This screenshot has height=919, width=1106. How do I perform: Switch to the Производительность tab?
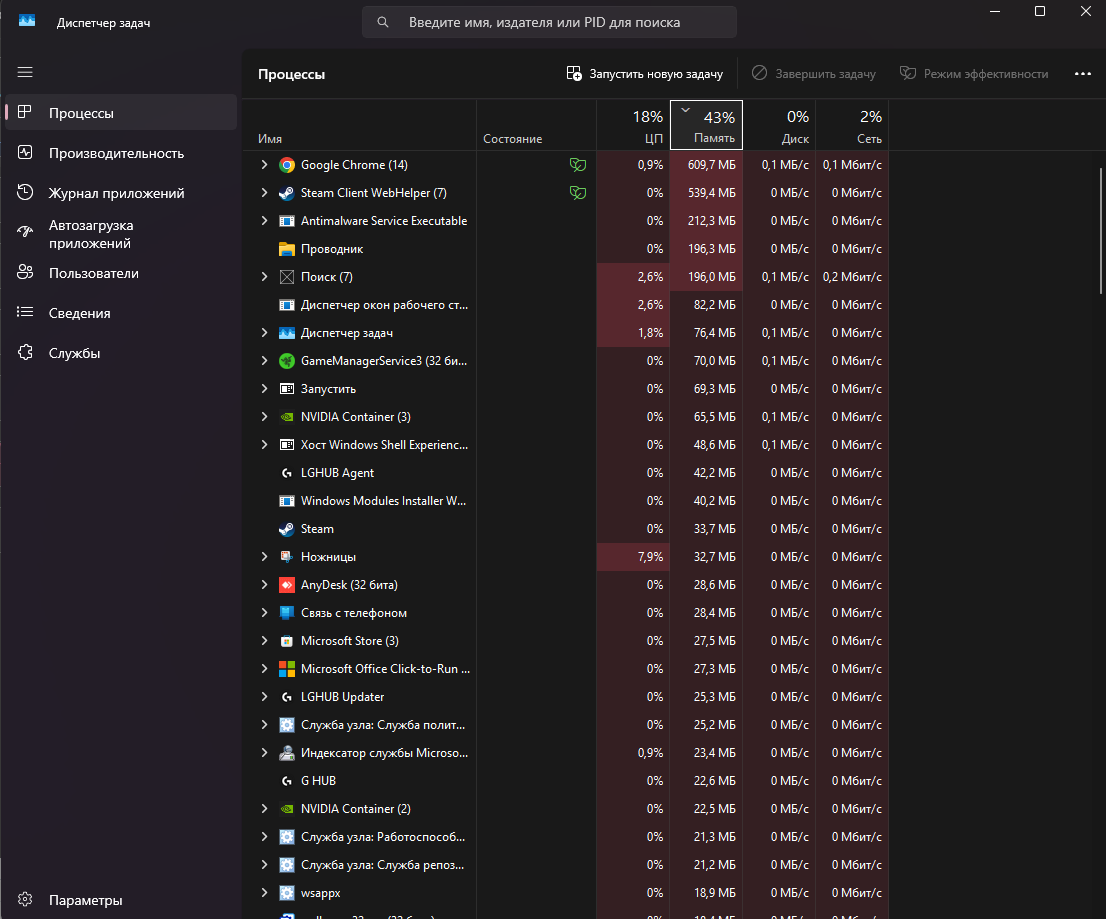coord(121,153)
